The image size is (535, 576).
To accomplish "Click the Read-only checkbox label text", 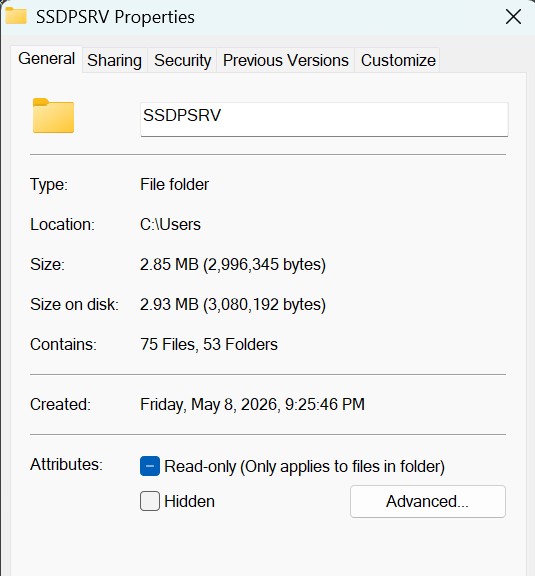I will tap(304, 467).
